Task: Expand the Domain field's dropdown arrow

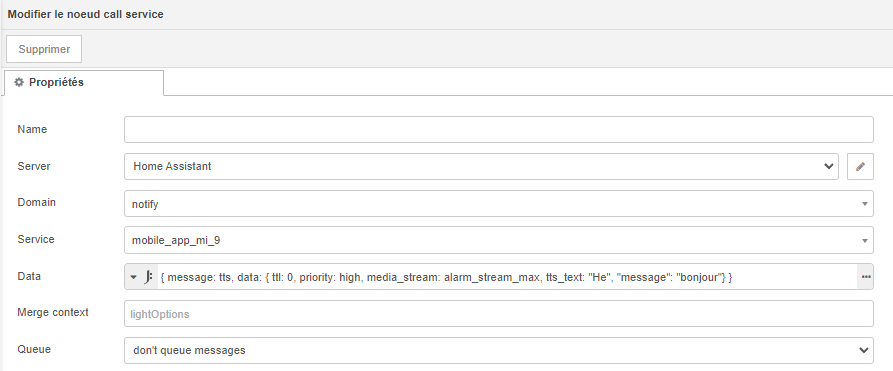Action: pos(865,203)
